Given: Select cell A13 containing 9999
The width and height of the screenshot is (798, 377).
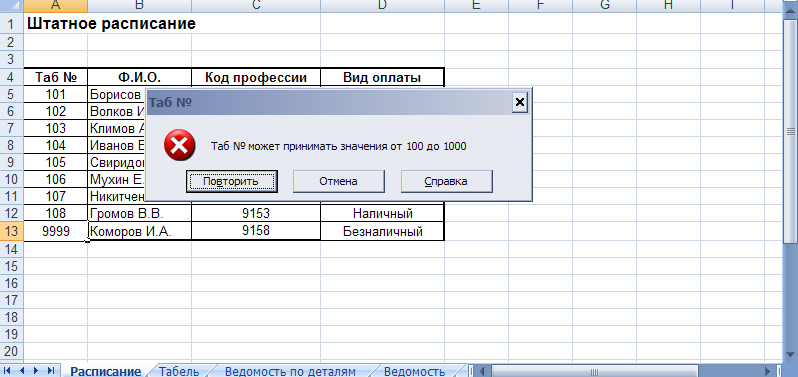Looking at the screenshot, I should (x=55, y=231).
